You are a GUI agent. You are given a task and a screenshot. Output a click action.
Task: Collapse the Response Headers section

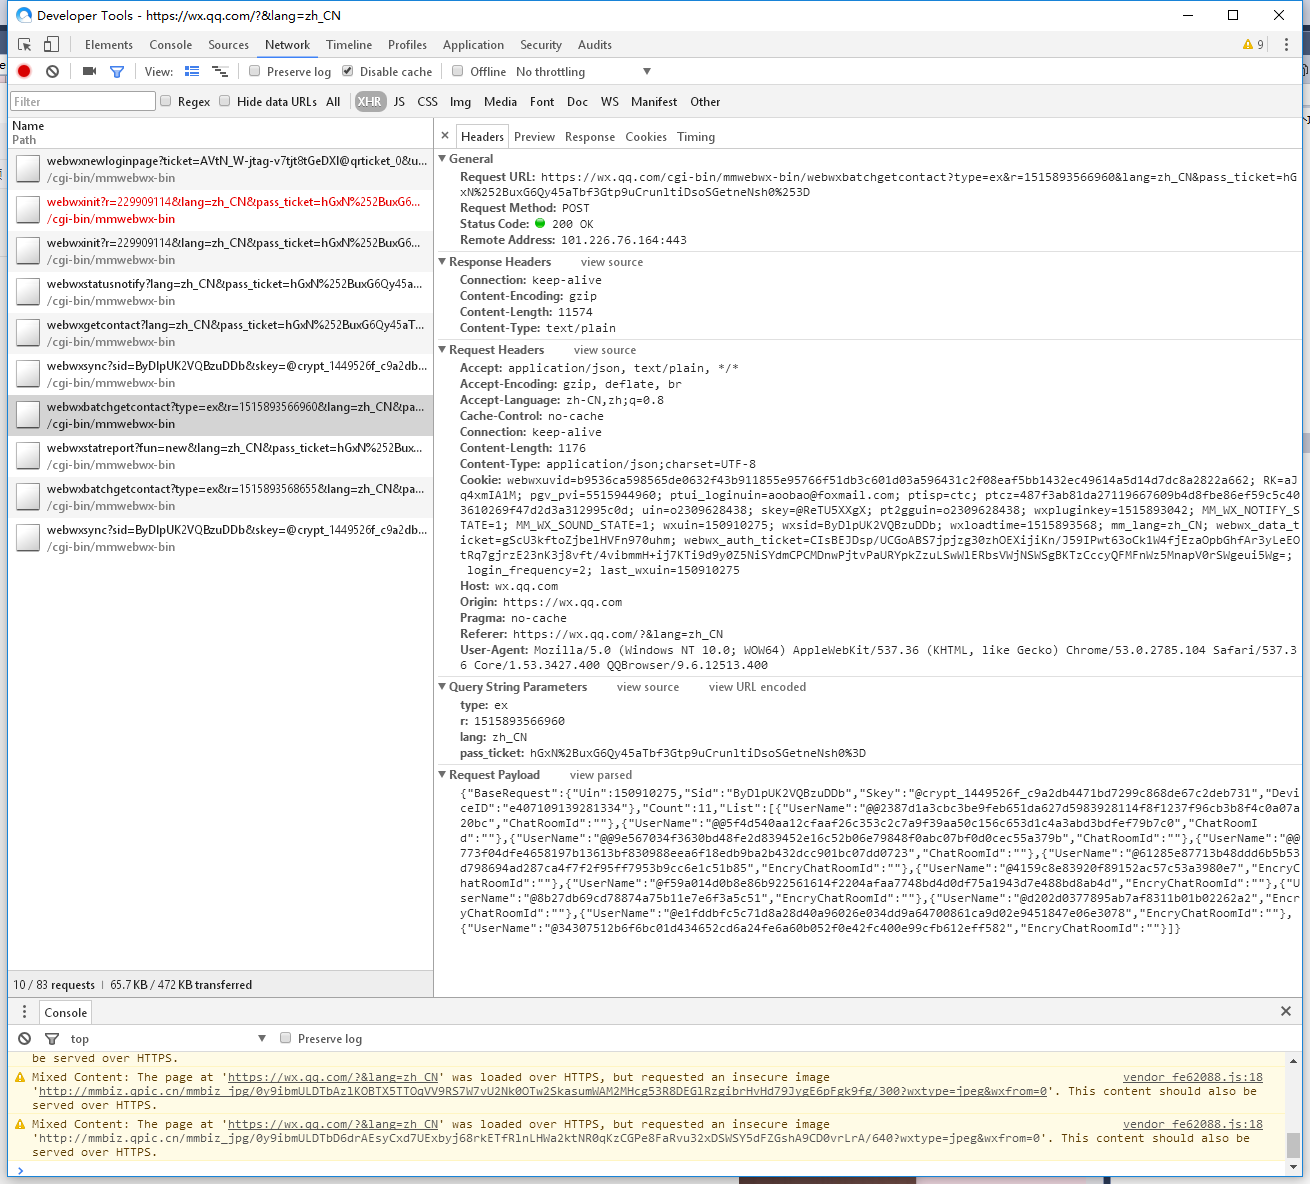[443, 261]
